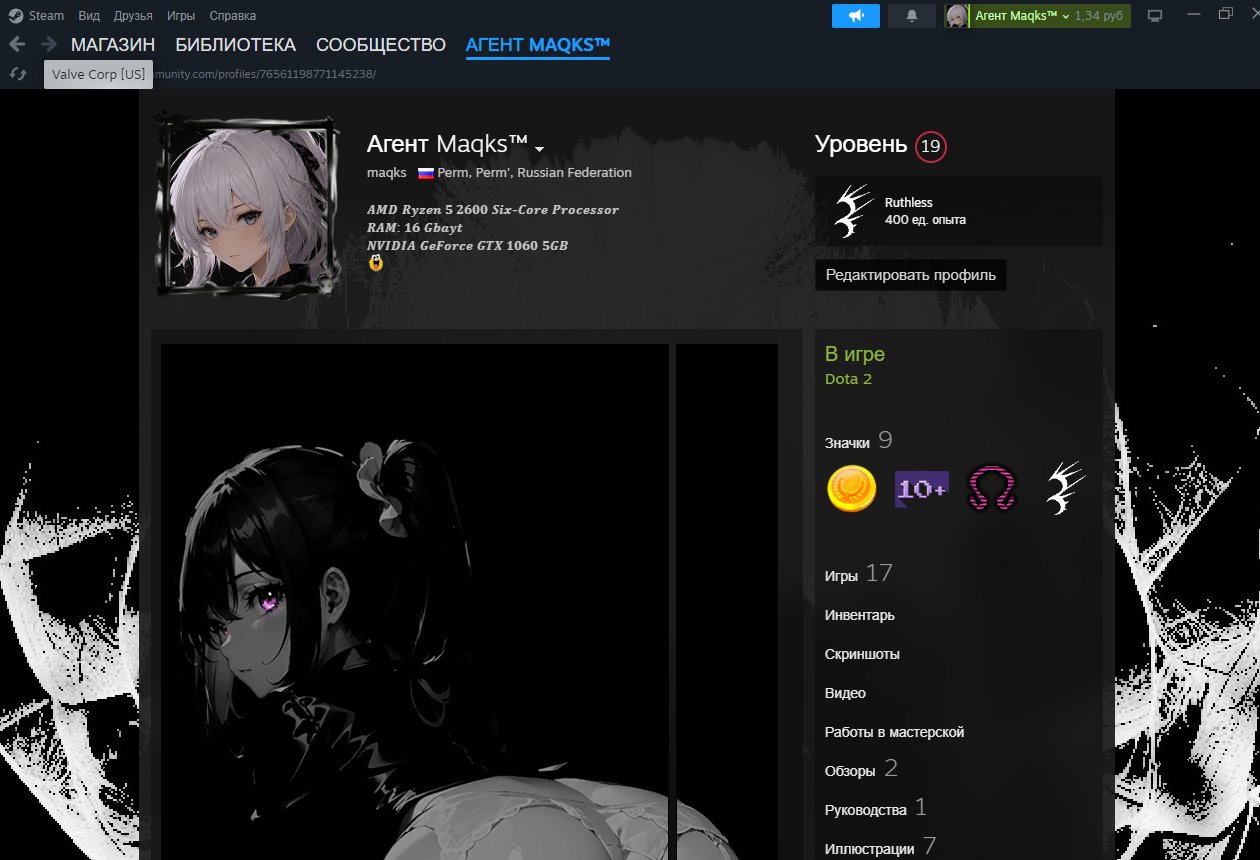Open Инвентарь link
Viewport: 1260px width, 860px height.
coord(860,615)
